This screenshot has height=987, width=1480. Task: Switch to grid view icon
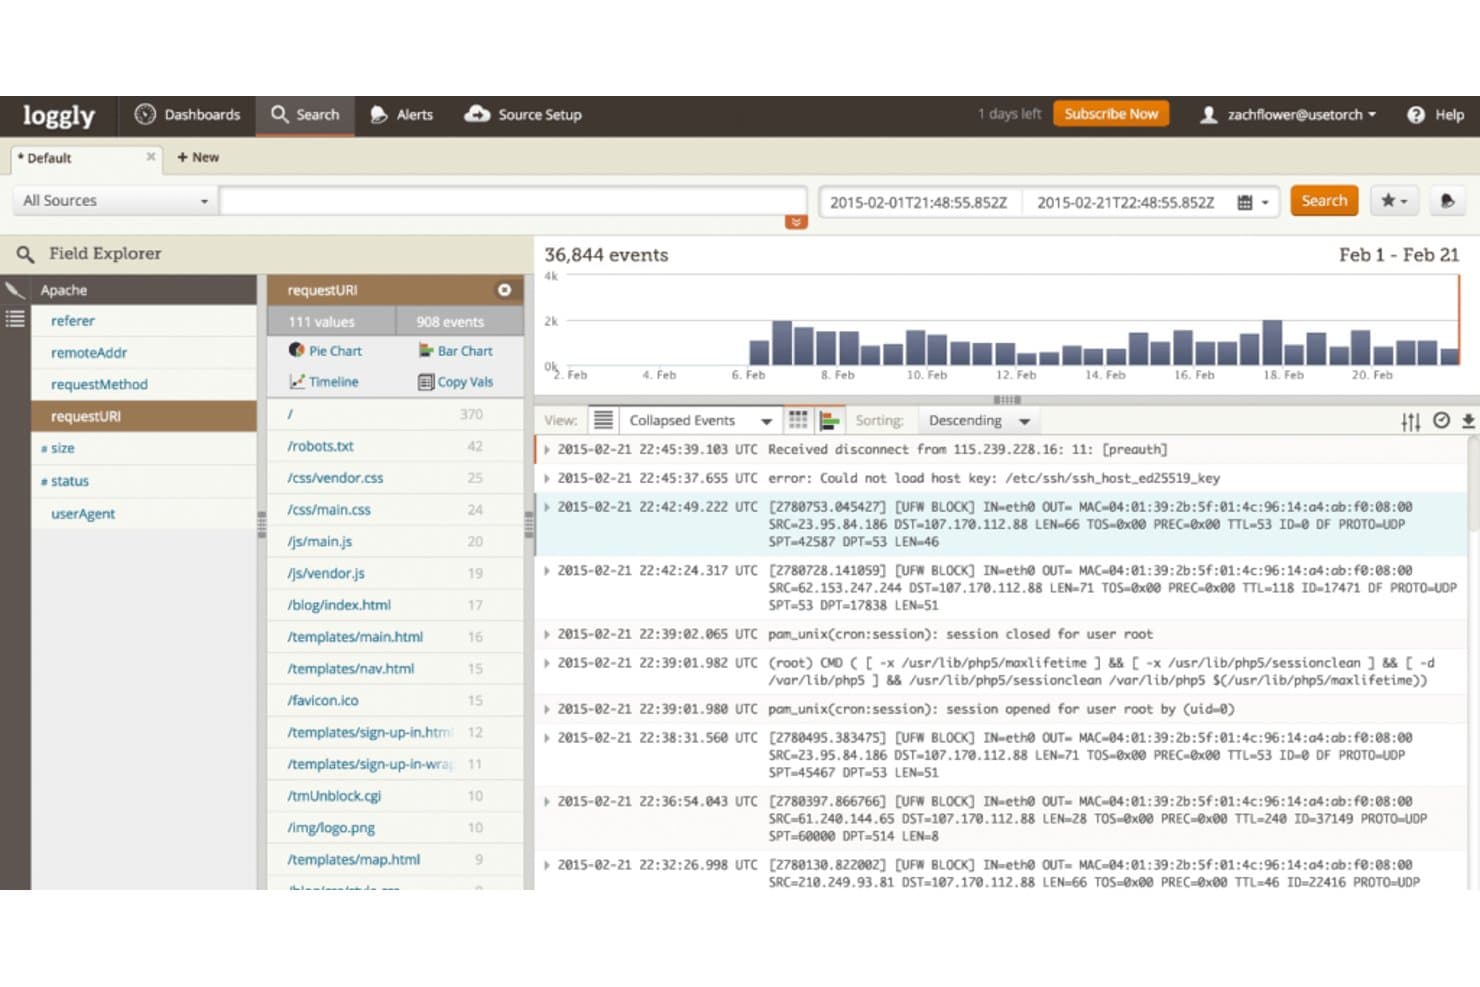pyautogui.click(x=798, y=420)
